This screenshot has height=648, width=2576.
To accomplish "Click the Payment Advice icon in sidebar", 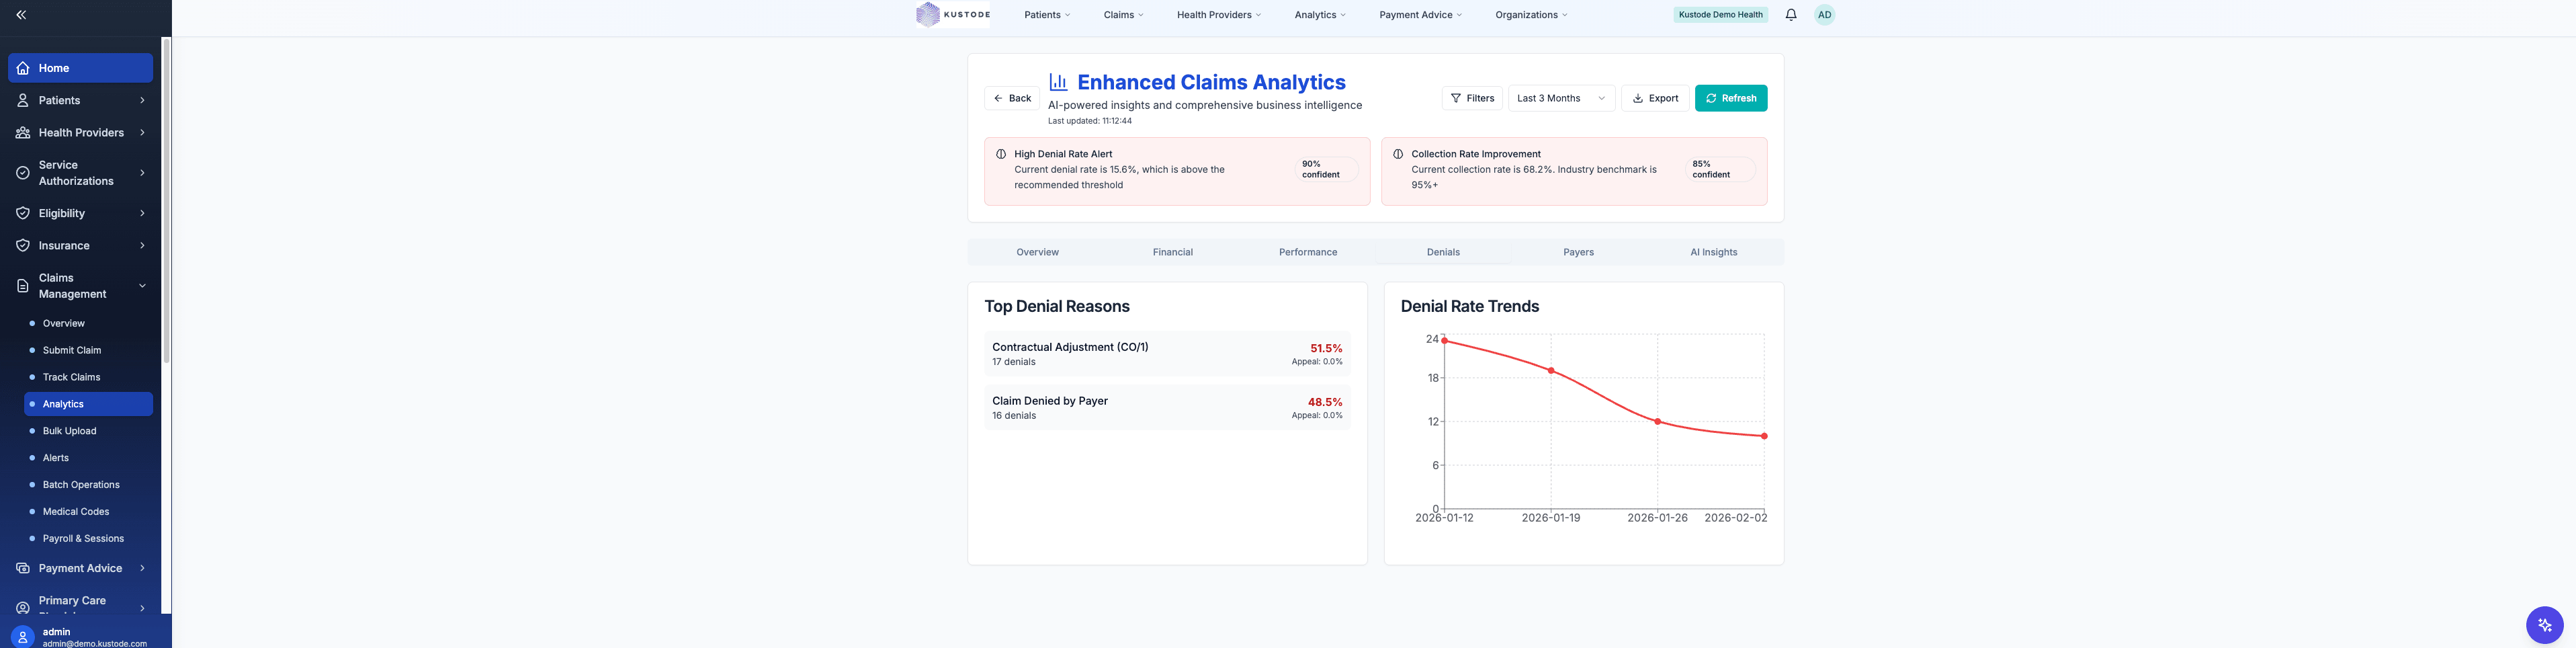I will (23, 567).
